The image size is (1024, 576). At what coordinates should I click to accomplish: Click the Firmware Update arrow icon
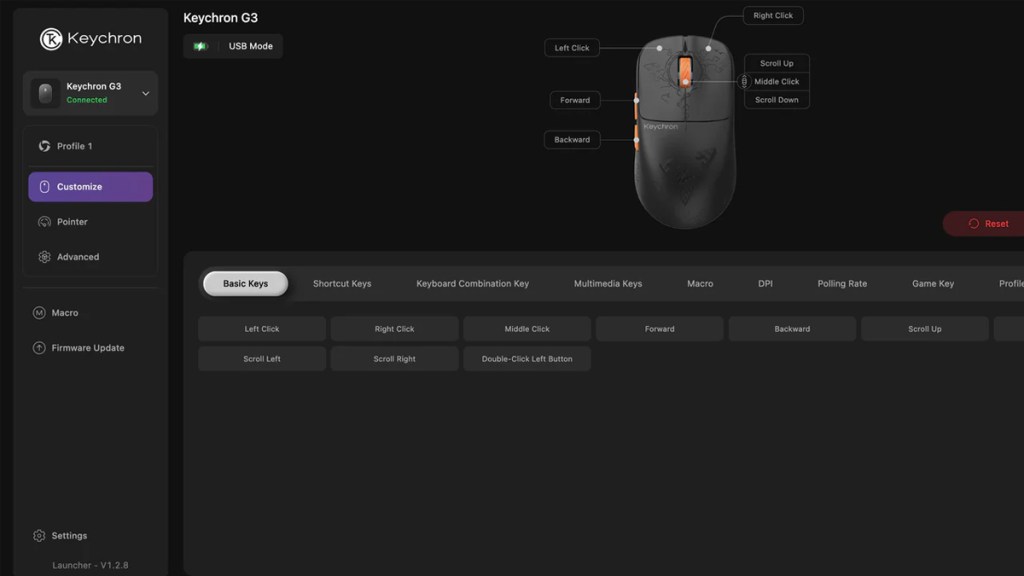[39, 348]
